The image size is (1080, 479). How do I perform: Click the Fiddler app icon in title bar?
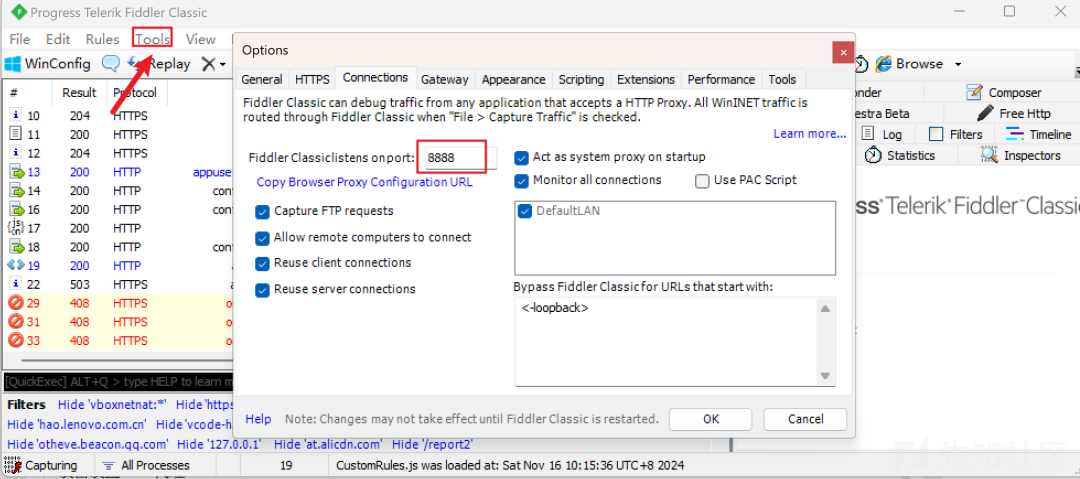coord(19,12)
